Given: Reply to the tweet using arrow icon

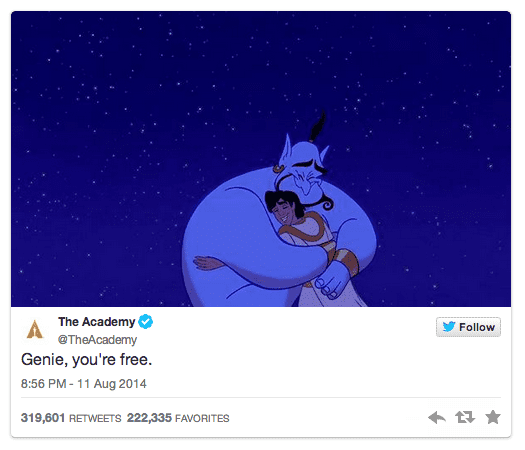Looking at the screenshot, I should pyautogui.click(x=437, y=418).
